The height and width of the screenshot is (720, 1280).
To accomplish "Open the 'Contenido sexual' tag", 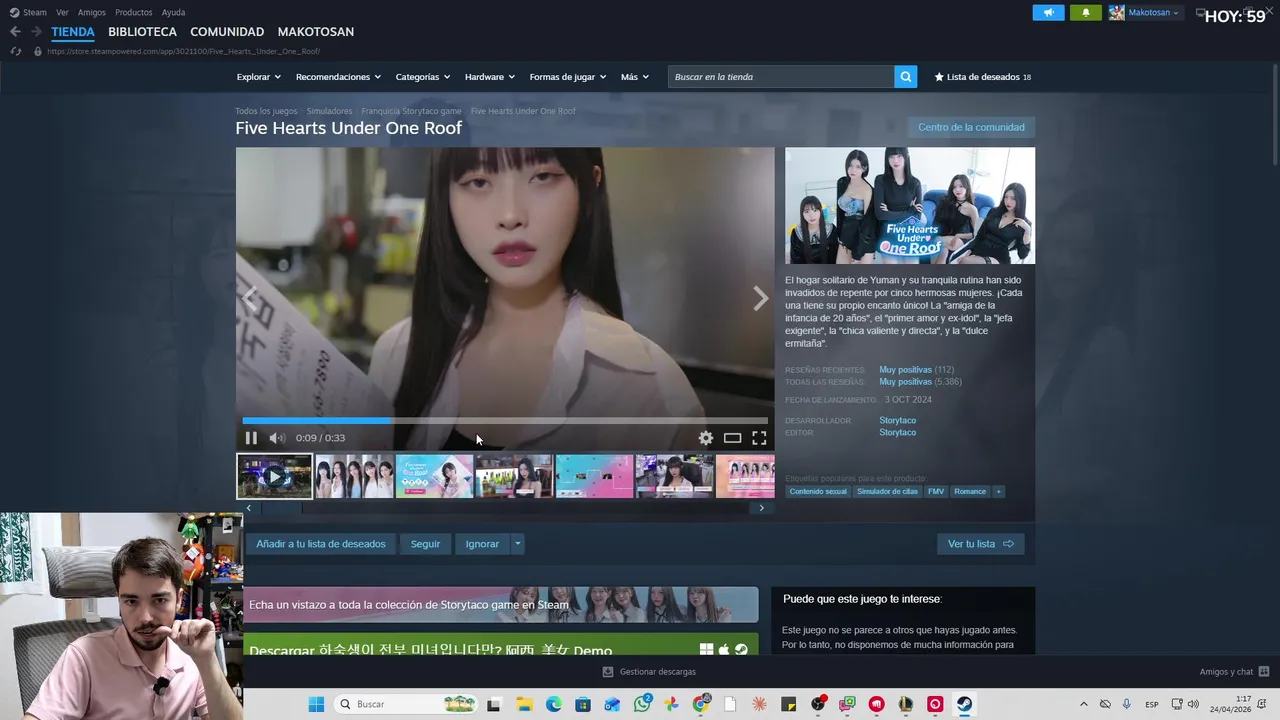I will tap(818, 491).
